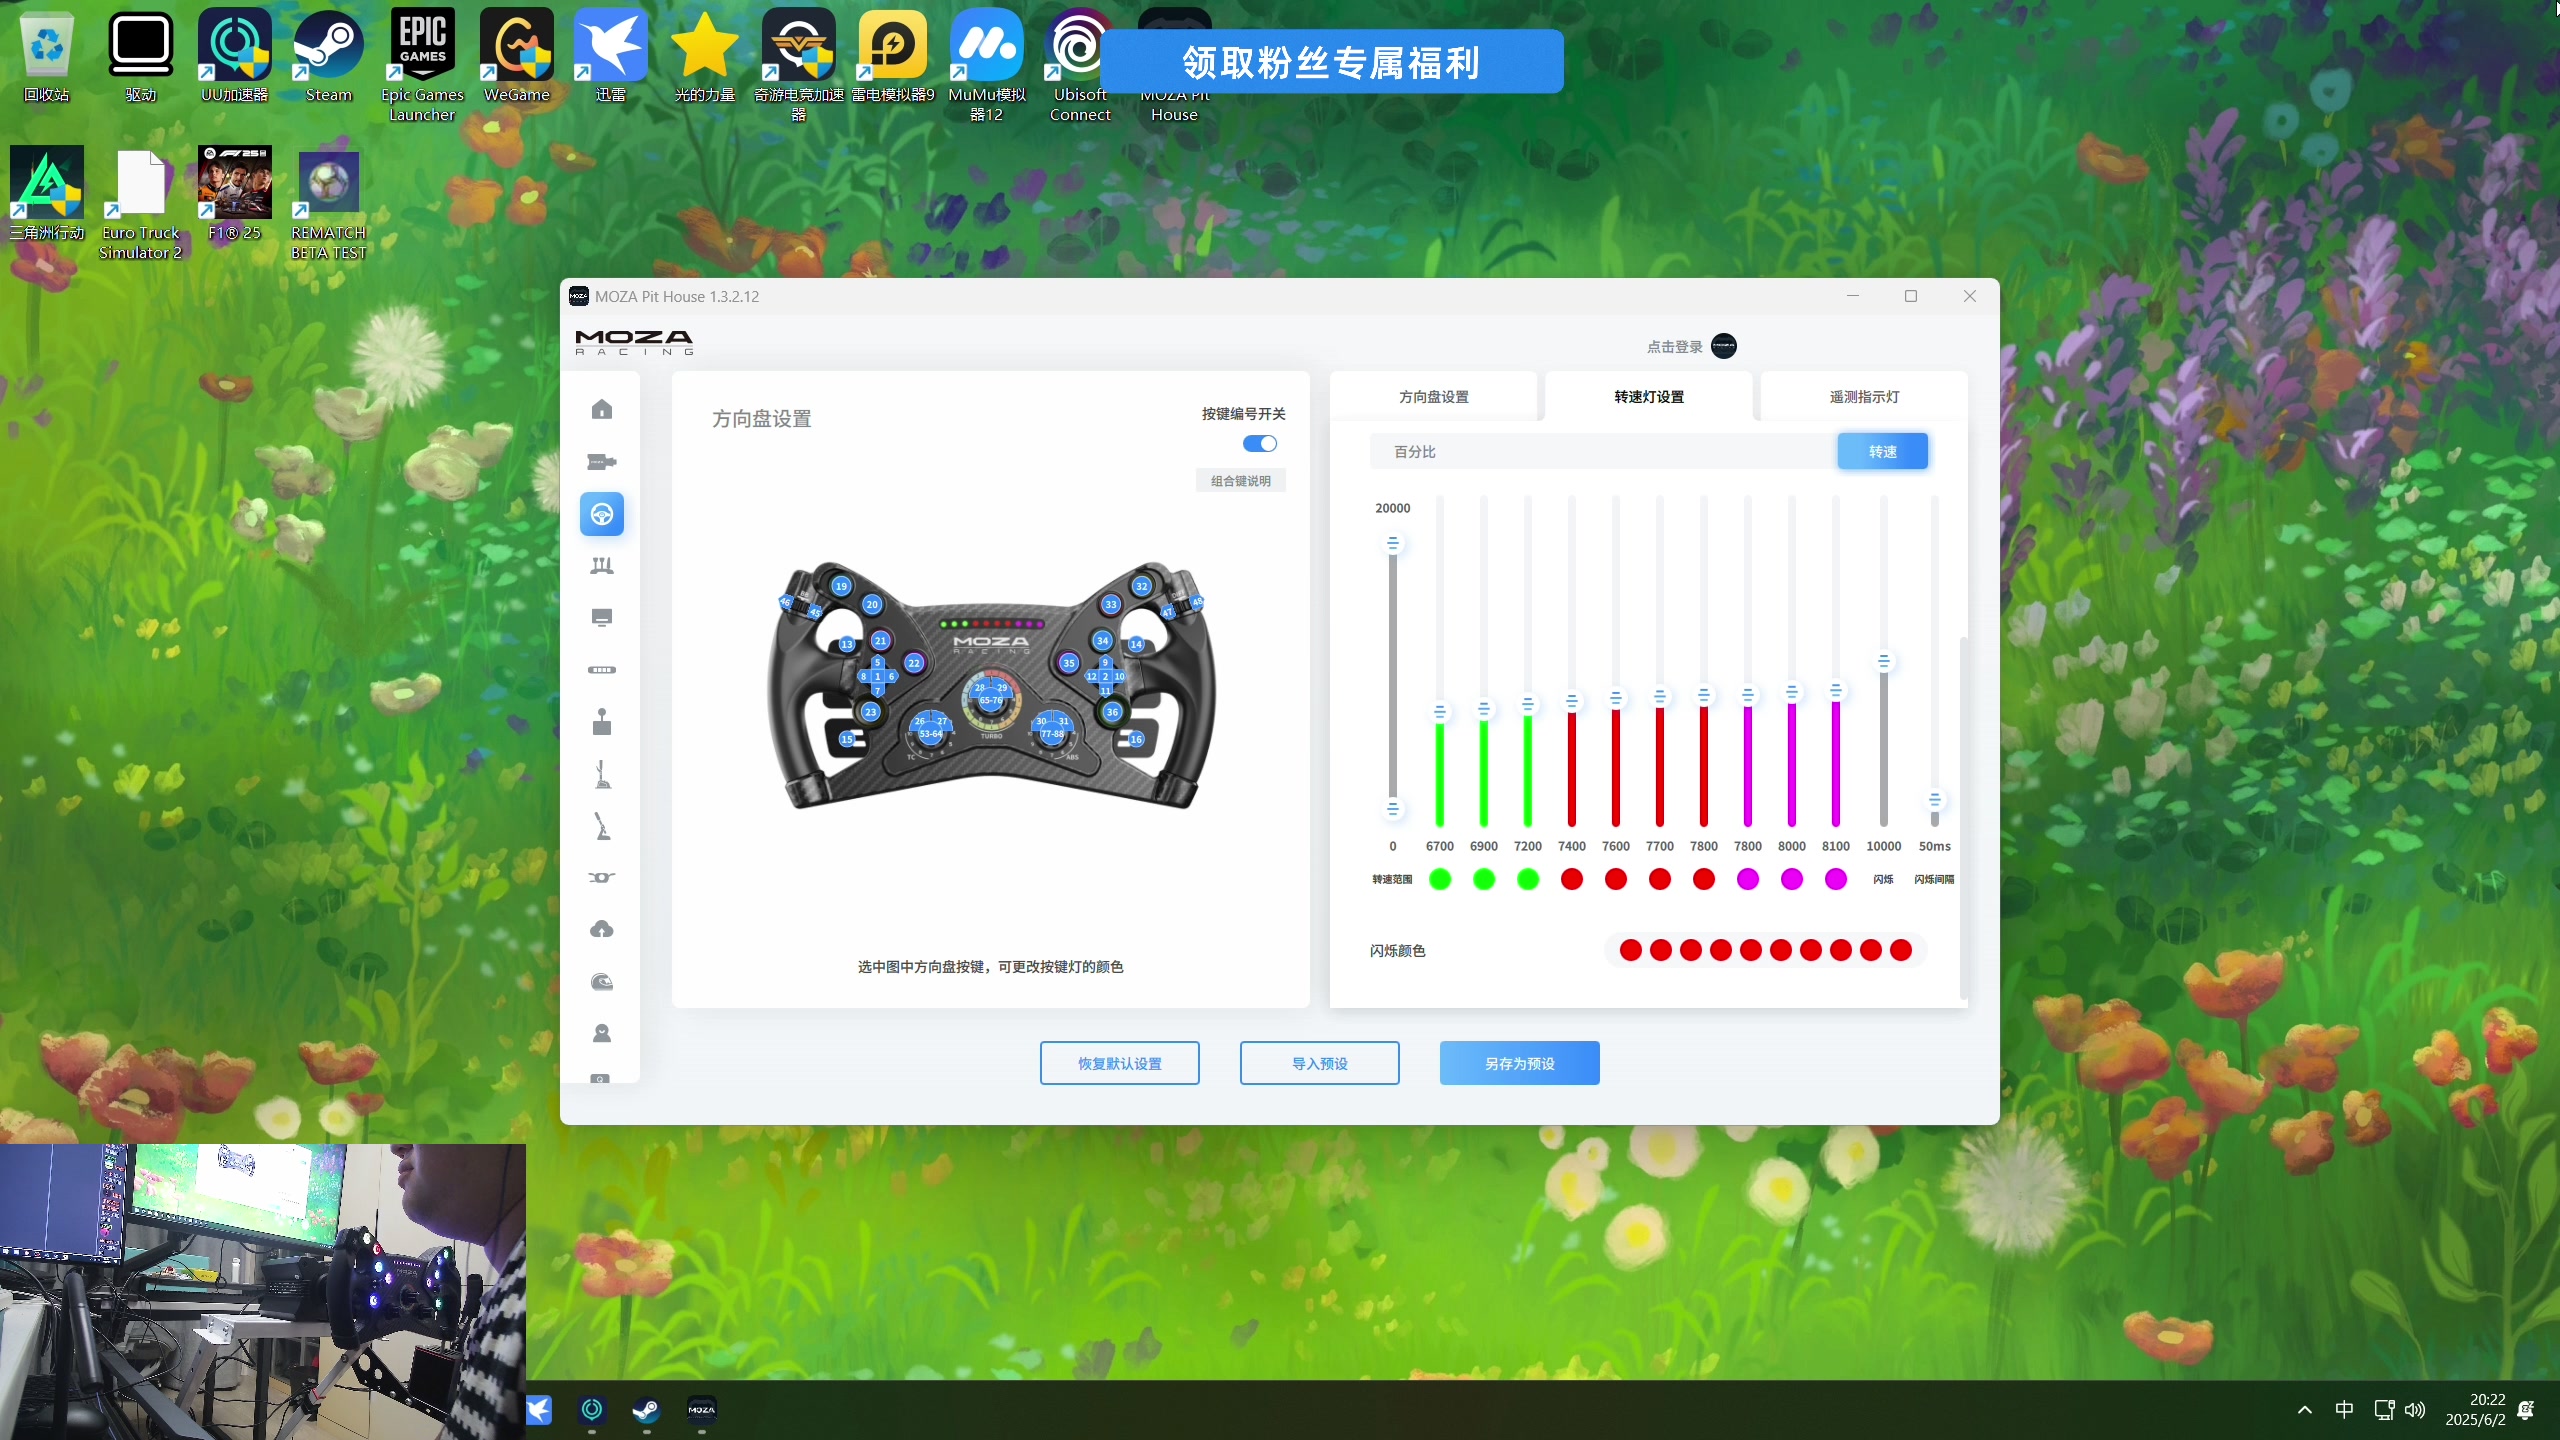Open the volume control in system tray
This screenshot has width=2560, height=1440.
coord(2415,1410)
